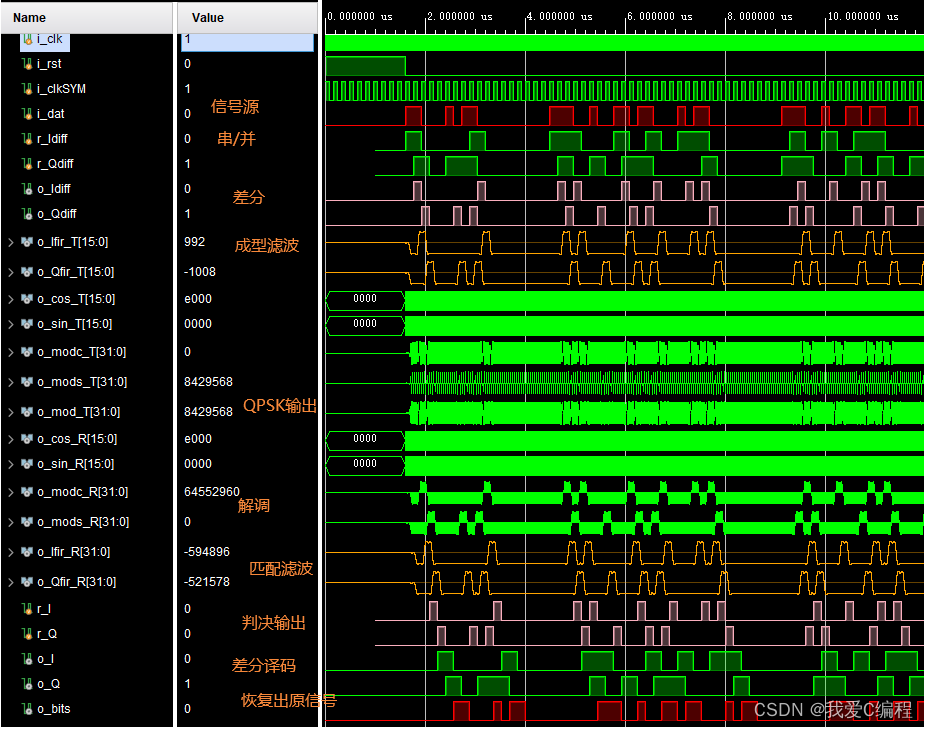Click the i_dat signal icon
The height and width of the screenshot is (729, 929).
coord(27,114)
